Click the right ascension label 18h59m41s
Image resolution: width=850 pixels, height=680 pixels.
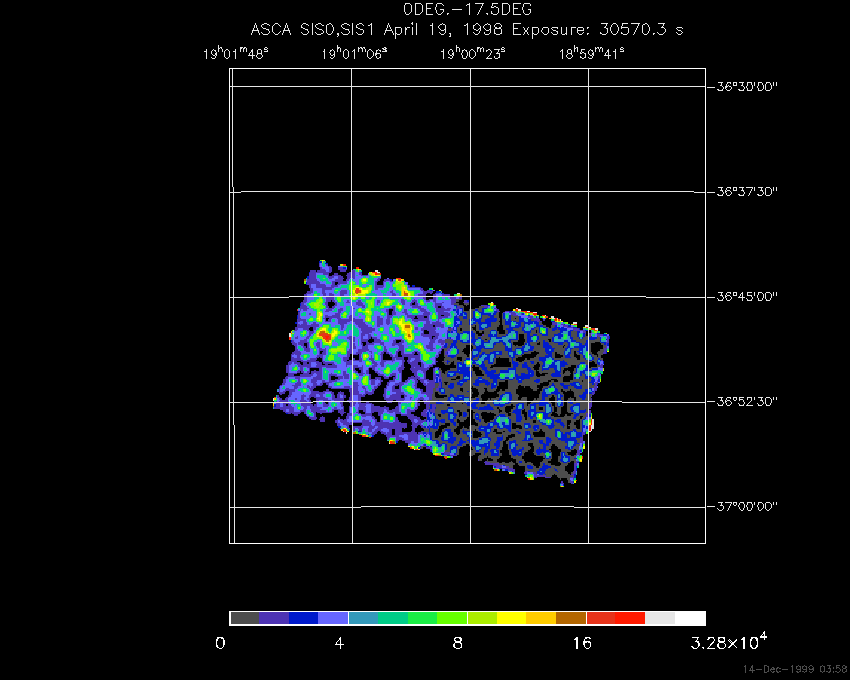[x=591, y=54]
